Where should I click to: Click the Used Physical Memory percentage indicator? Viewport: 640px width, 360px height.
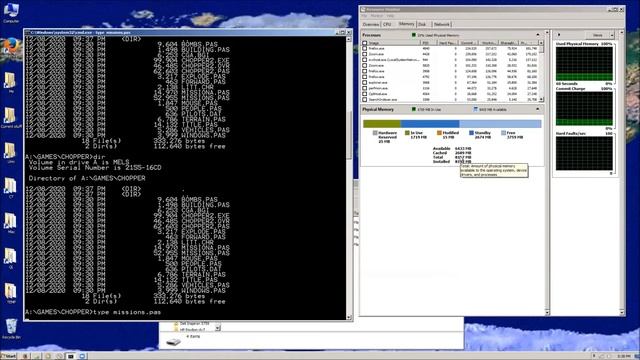413,35
